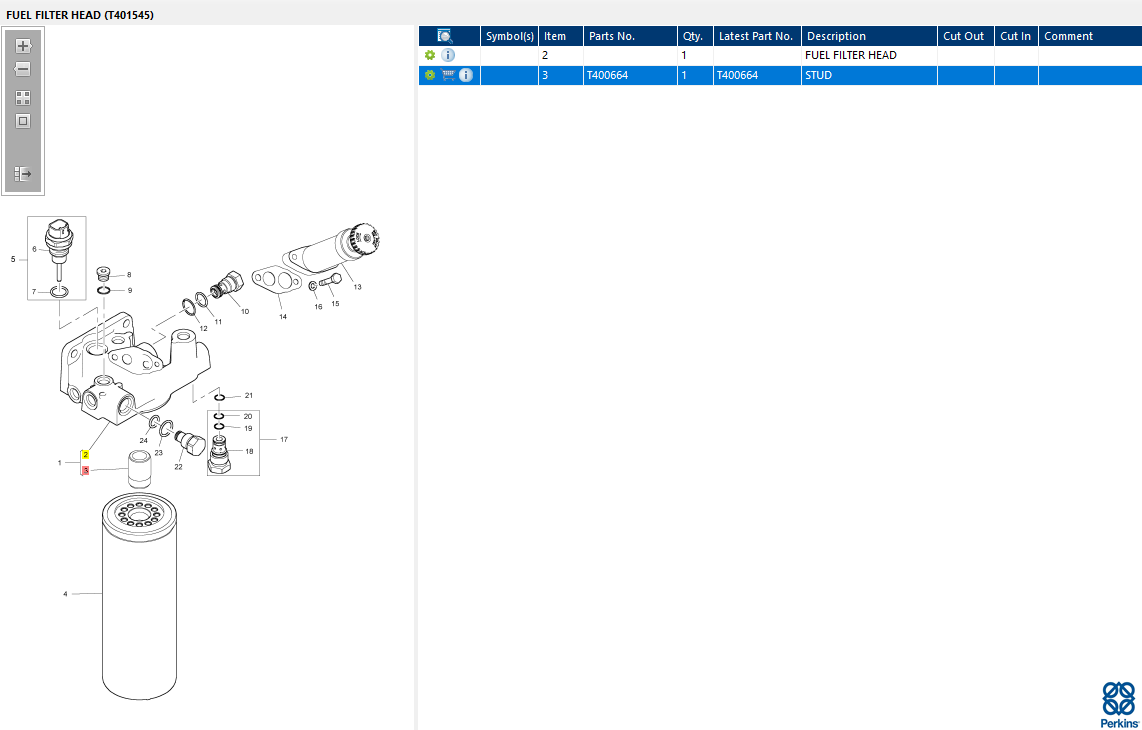This screenshot has width=1142, height=730.
Task: Click callout 22 plug label
Action: [178, 467]
